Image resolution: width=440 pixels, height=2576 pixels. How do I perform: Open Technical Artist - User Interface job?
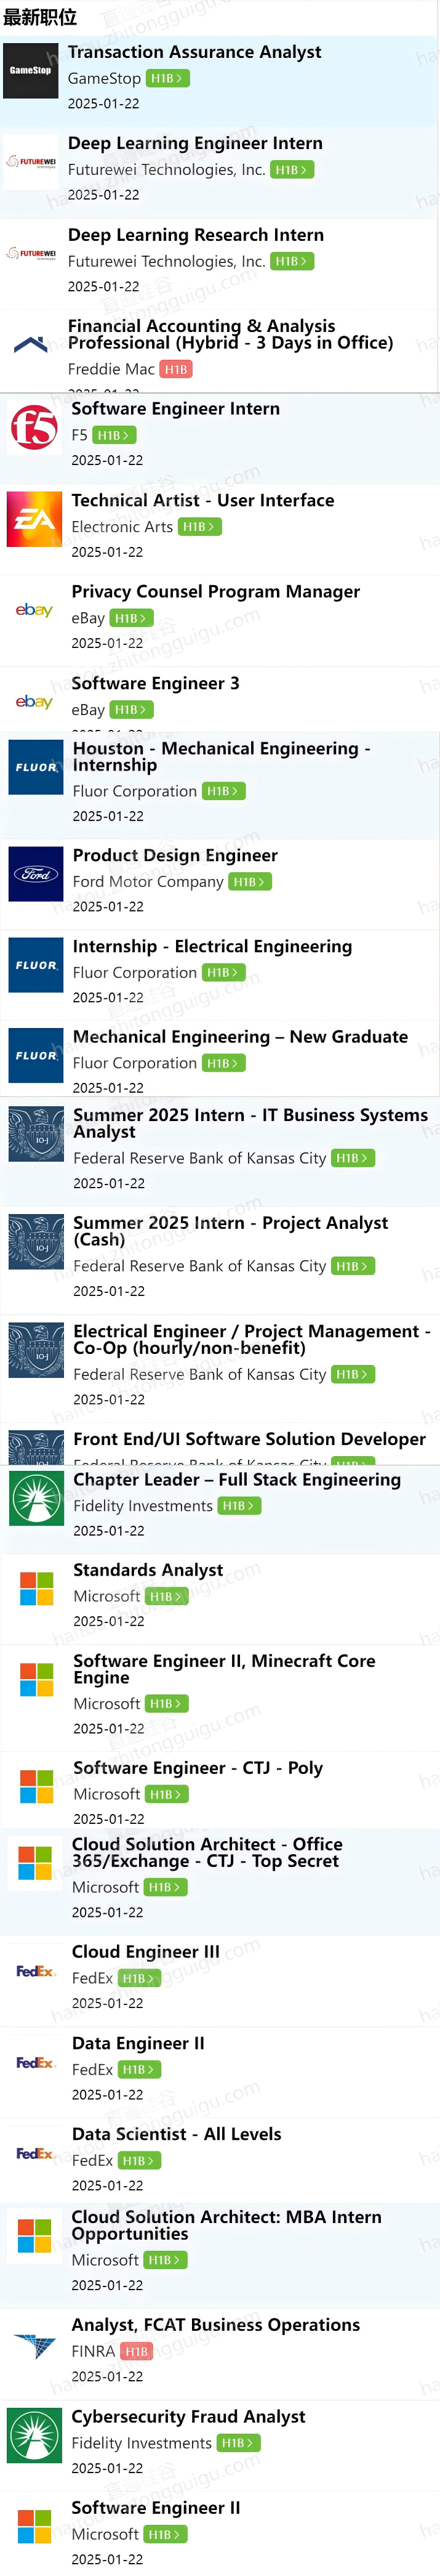pyautogui.click(x=203, y=500)
